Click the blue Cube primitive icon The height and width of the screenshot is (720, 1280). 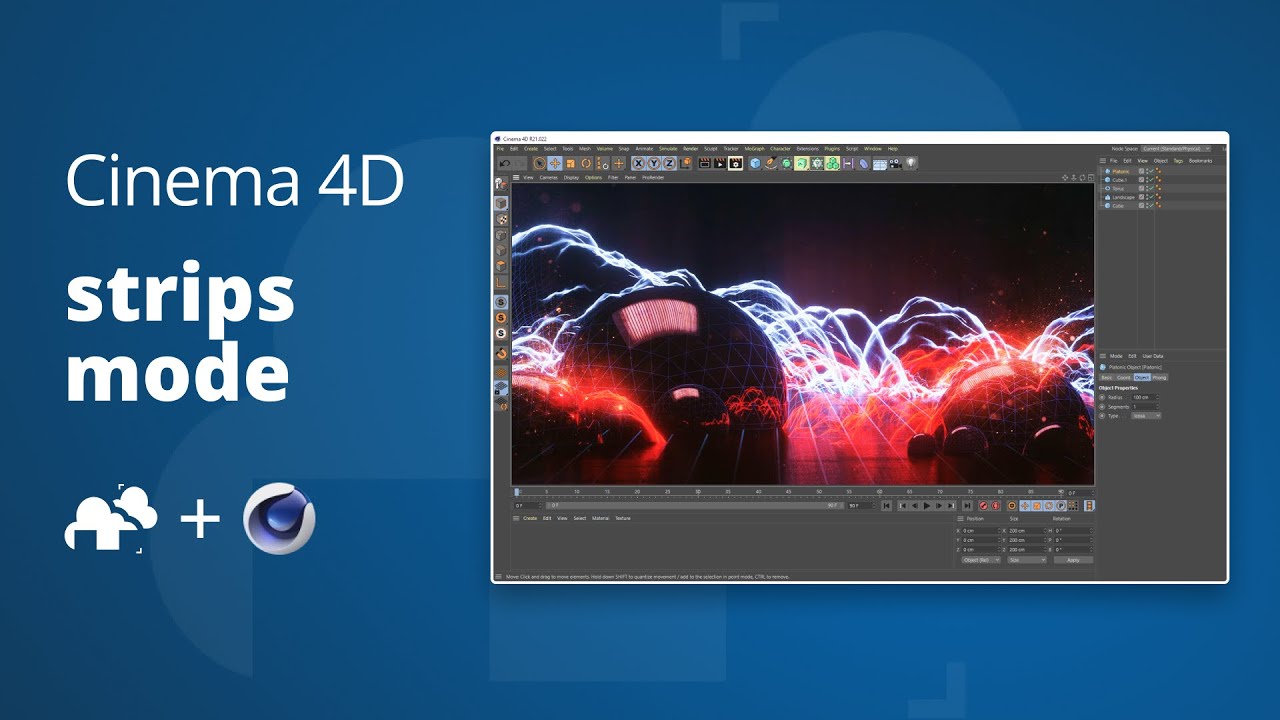755,163
